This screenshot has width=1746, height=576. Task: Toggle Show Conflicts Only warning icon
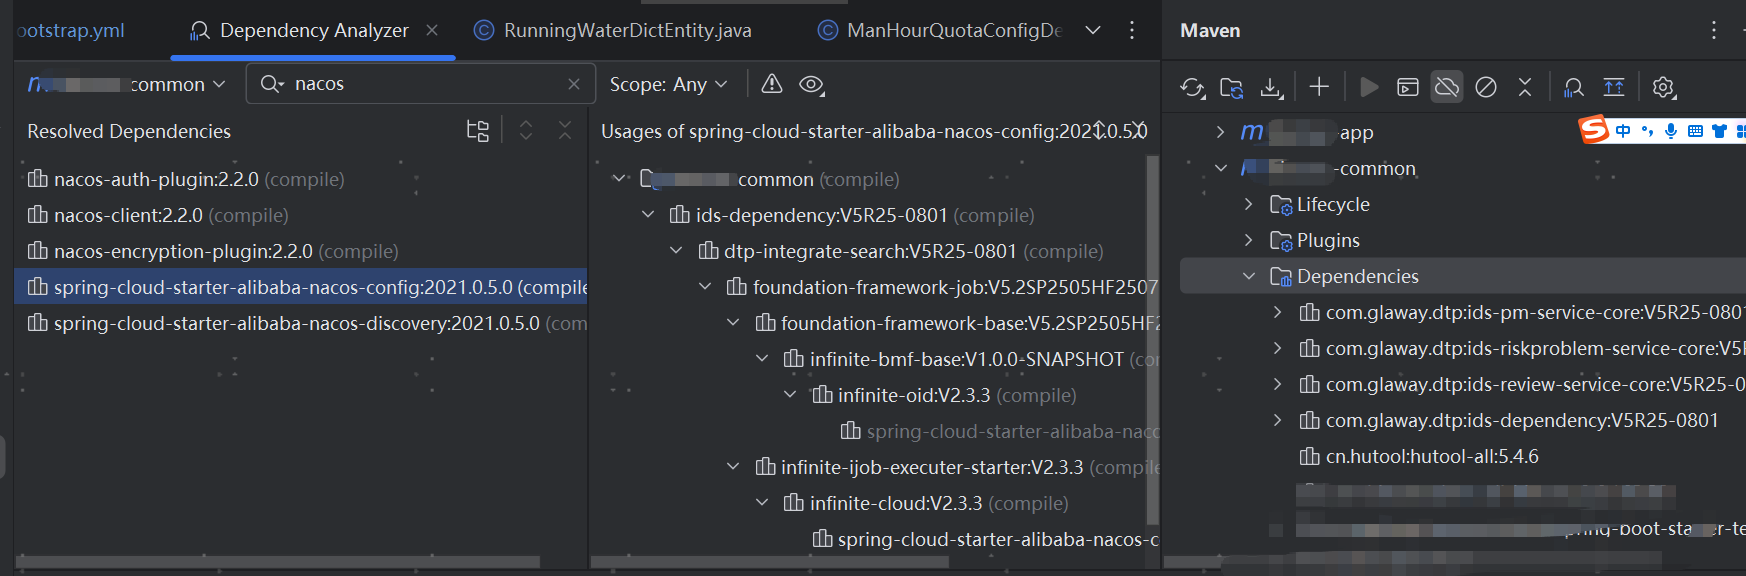tap(772, 84)
